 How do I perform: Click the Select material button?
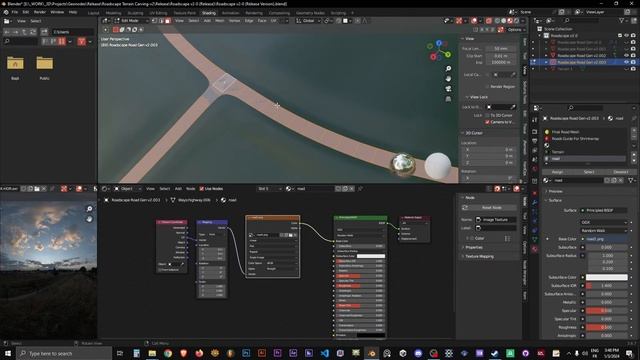pos(589,172)
